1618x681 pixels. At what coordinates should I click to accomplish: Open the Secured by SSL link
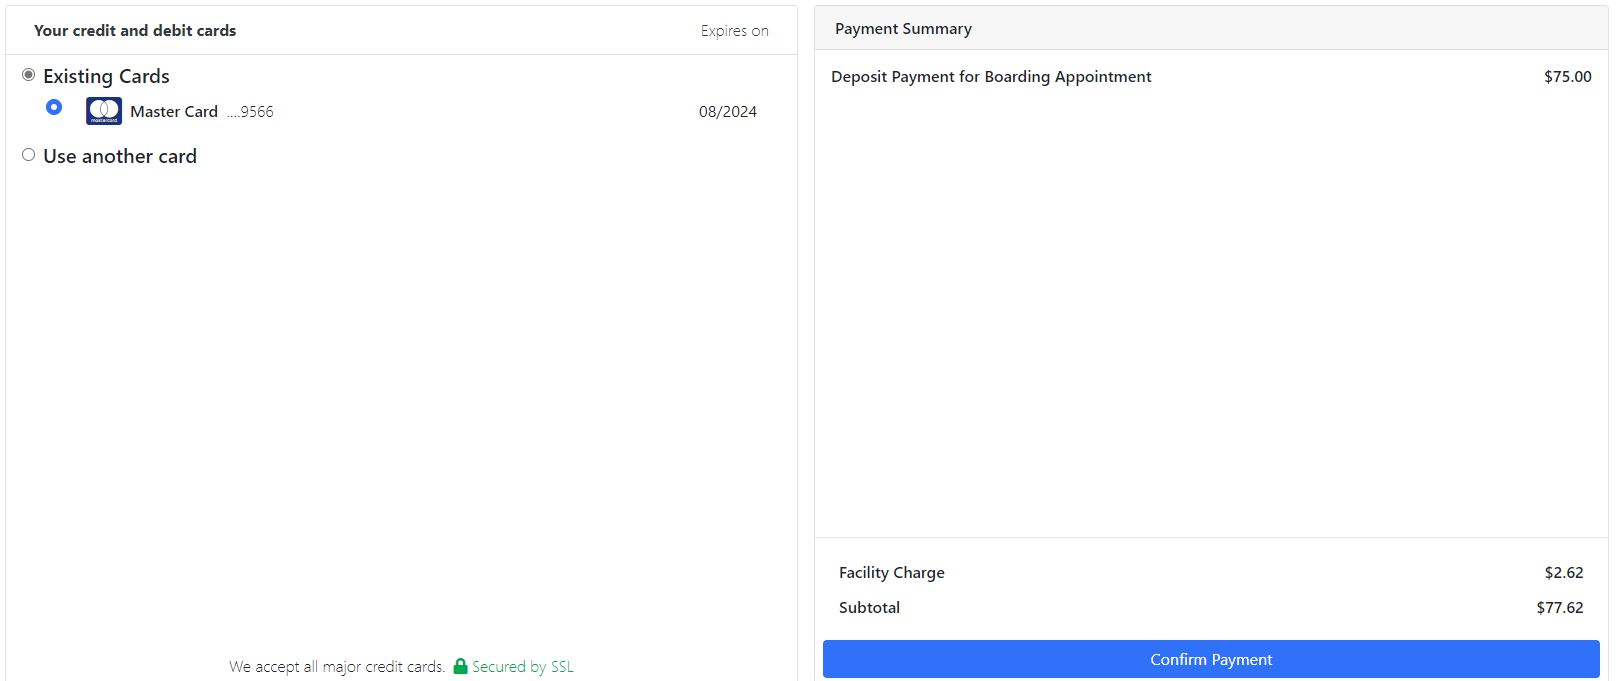(x=522, y=666)
